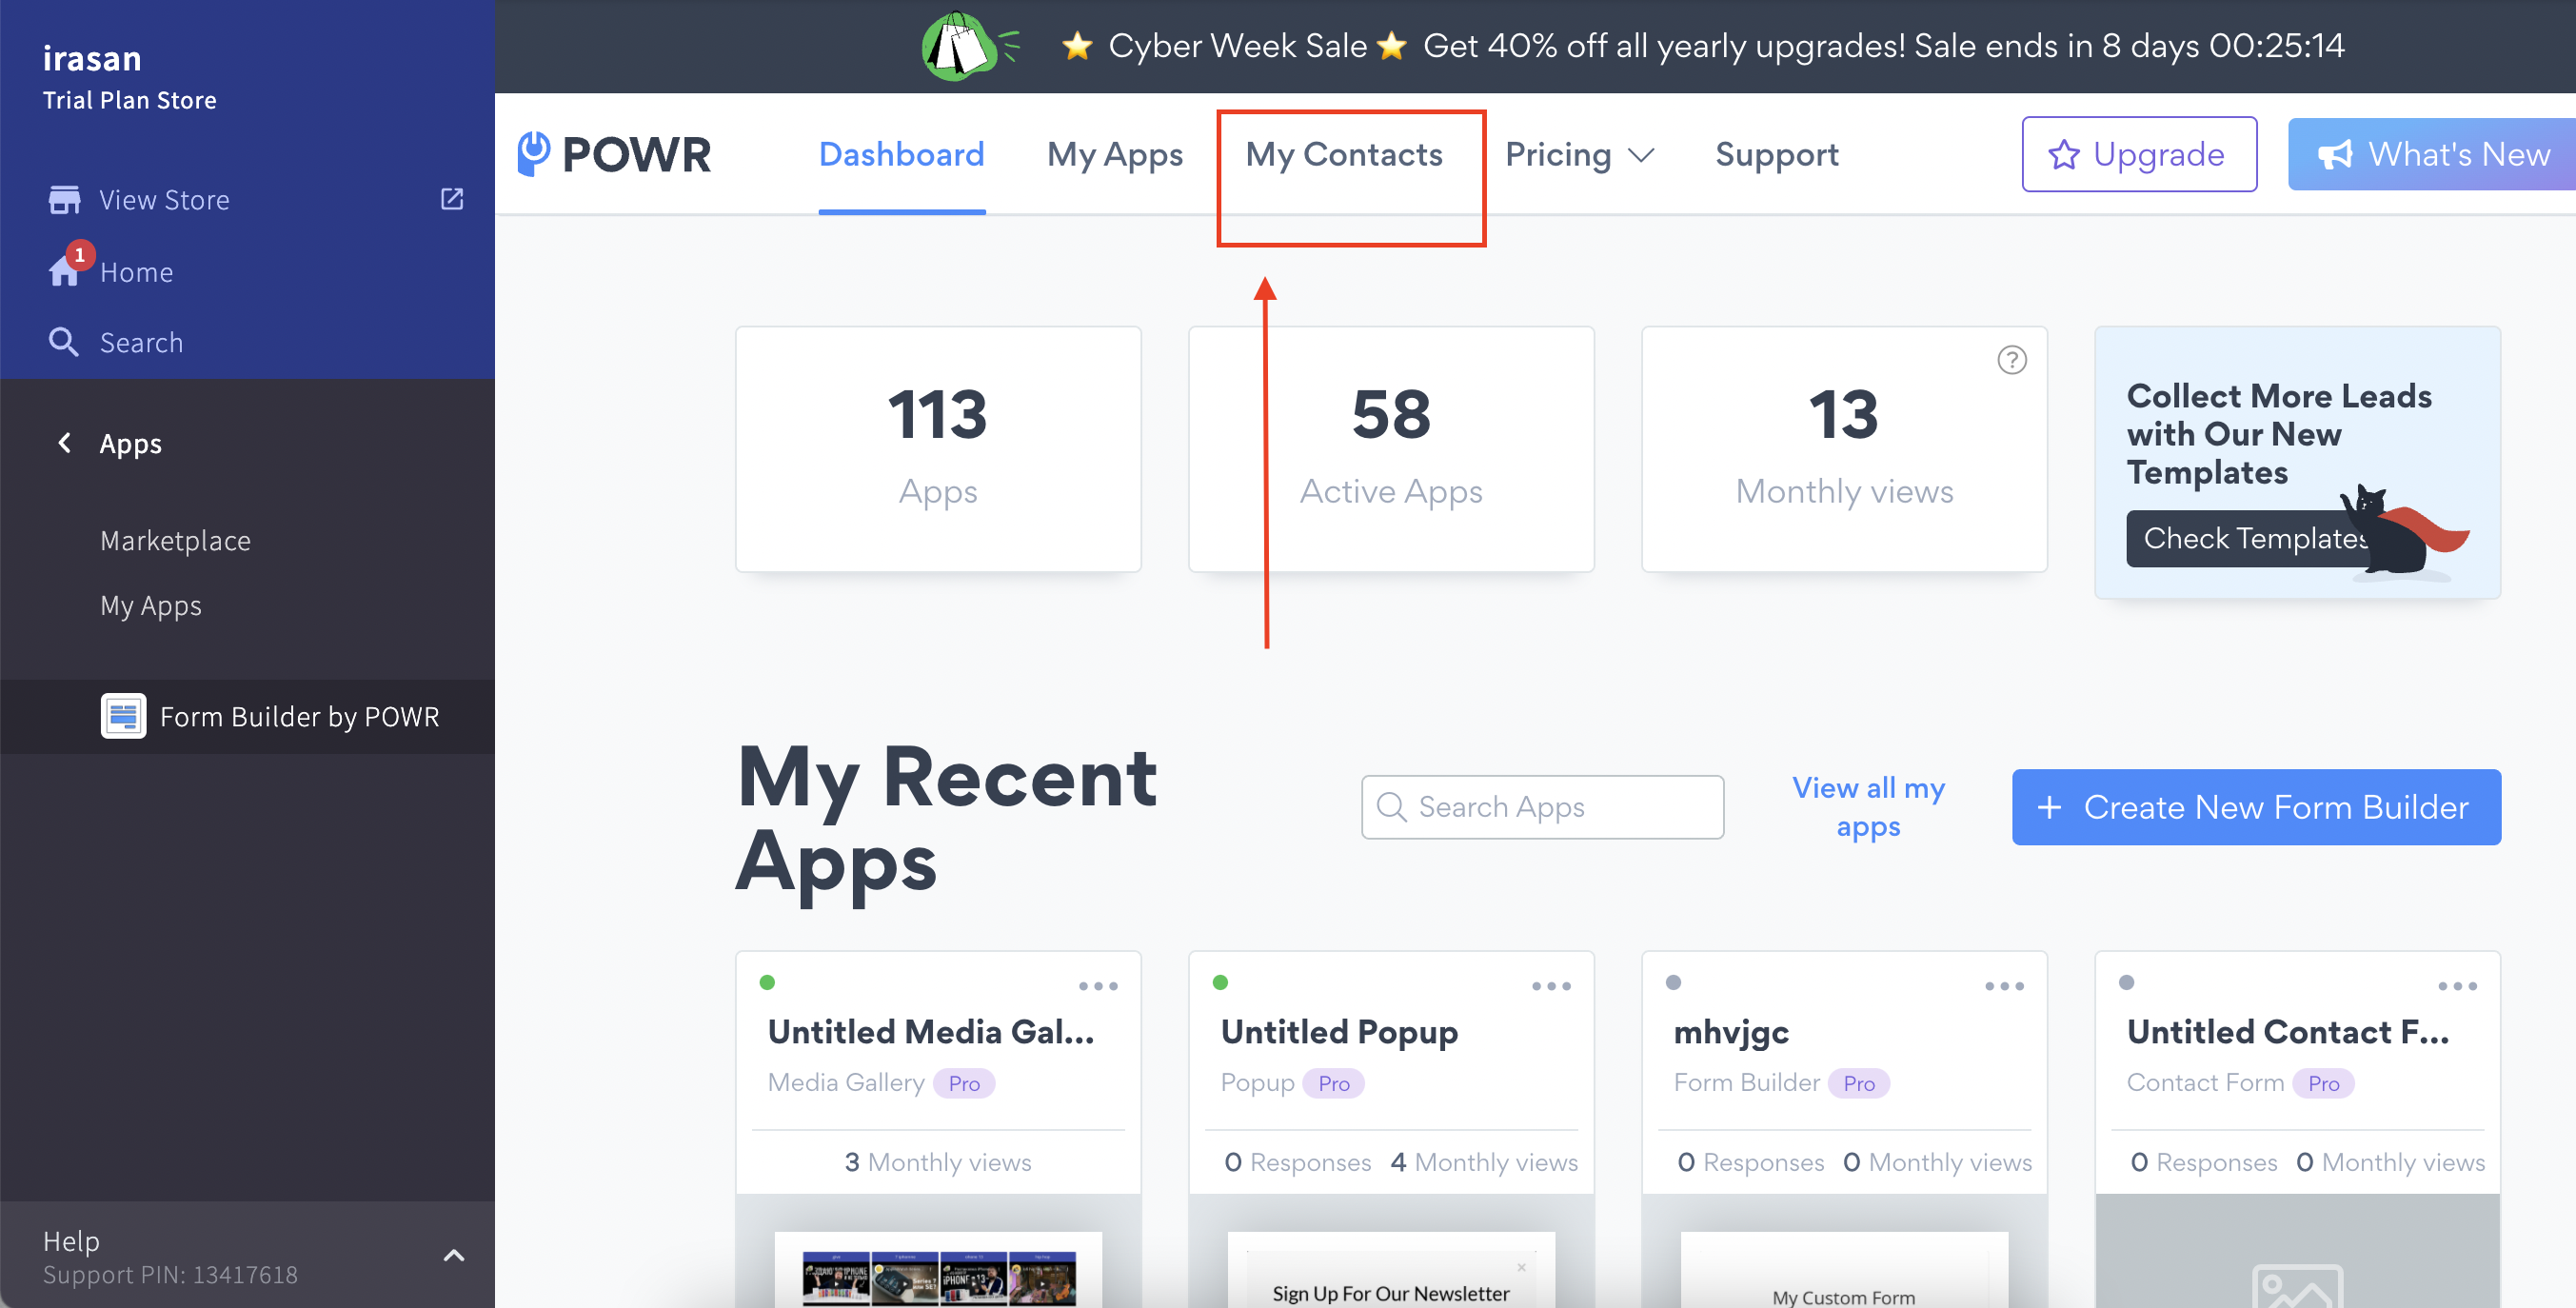Click the star icon on Upgrade button
This screenshot has width=2576, height=1308.
pyautogui.click(x=2064, y=155)
